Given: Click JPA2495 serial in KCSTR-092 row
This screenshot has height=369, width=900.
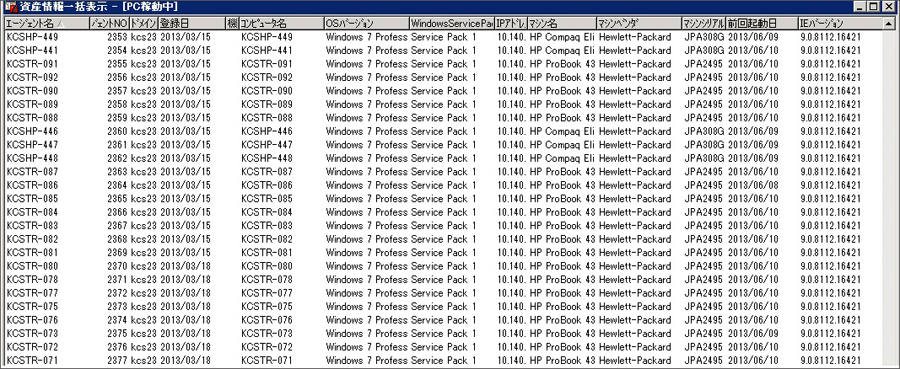Looking at the screenshot, I should tap(704, 77).
